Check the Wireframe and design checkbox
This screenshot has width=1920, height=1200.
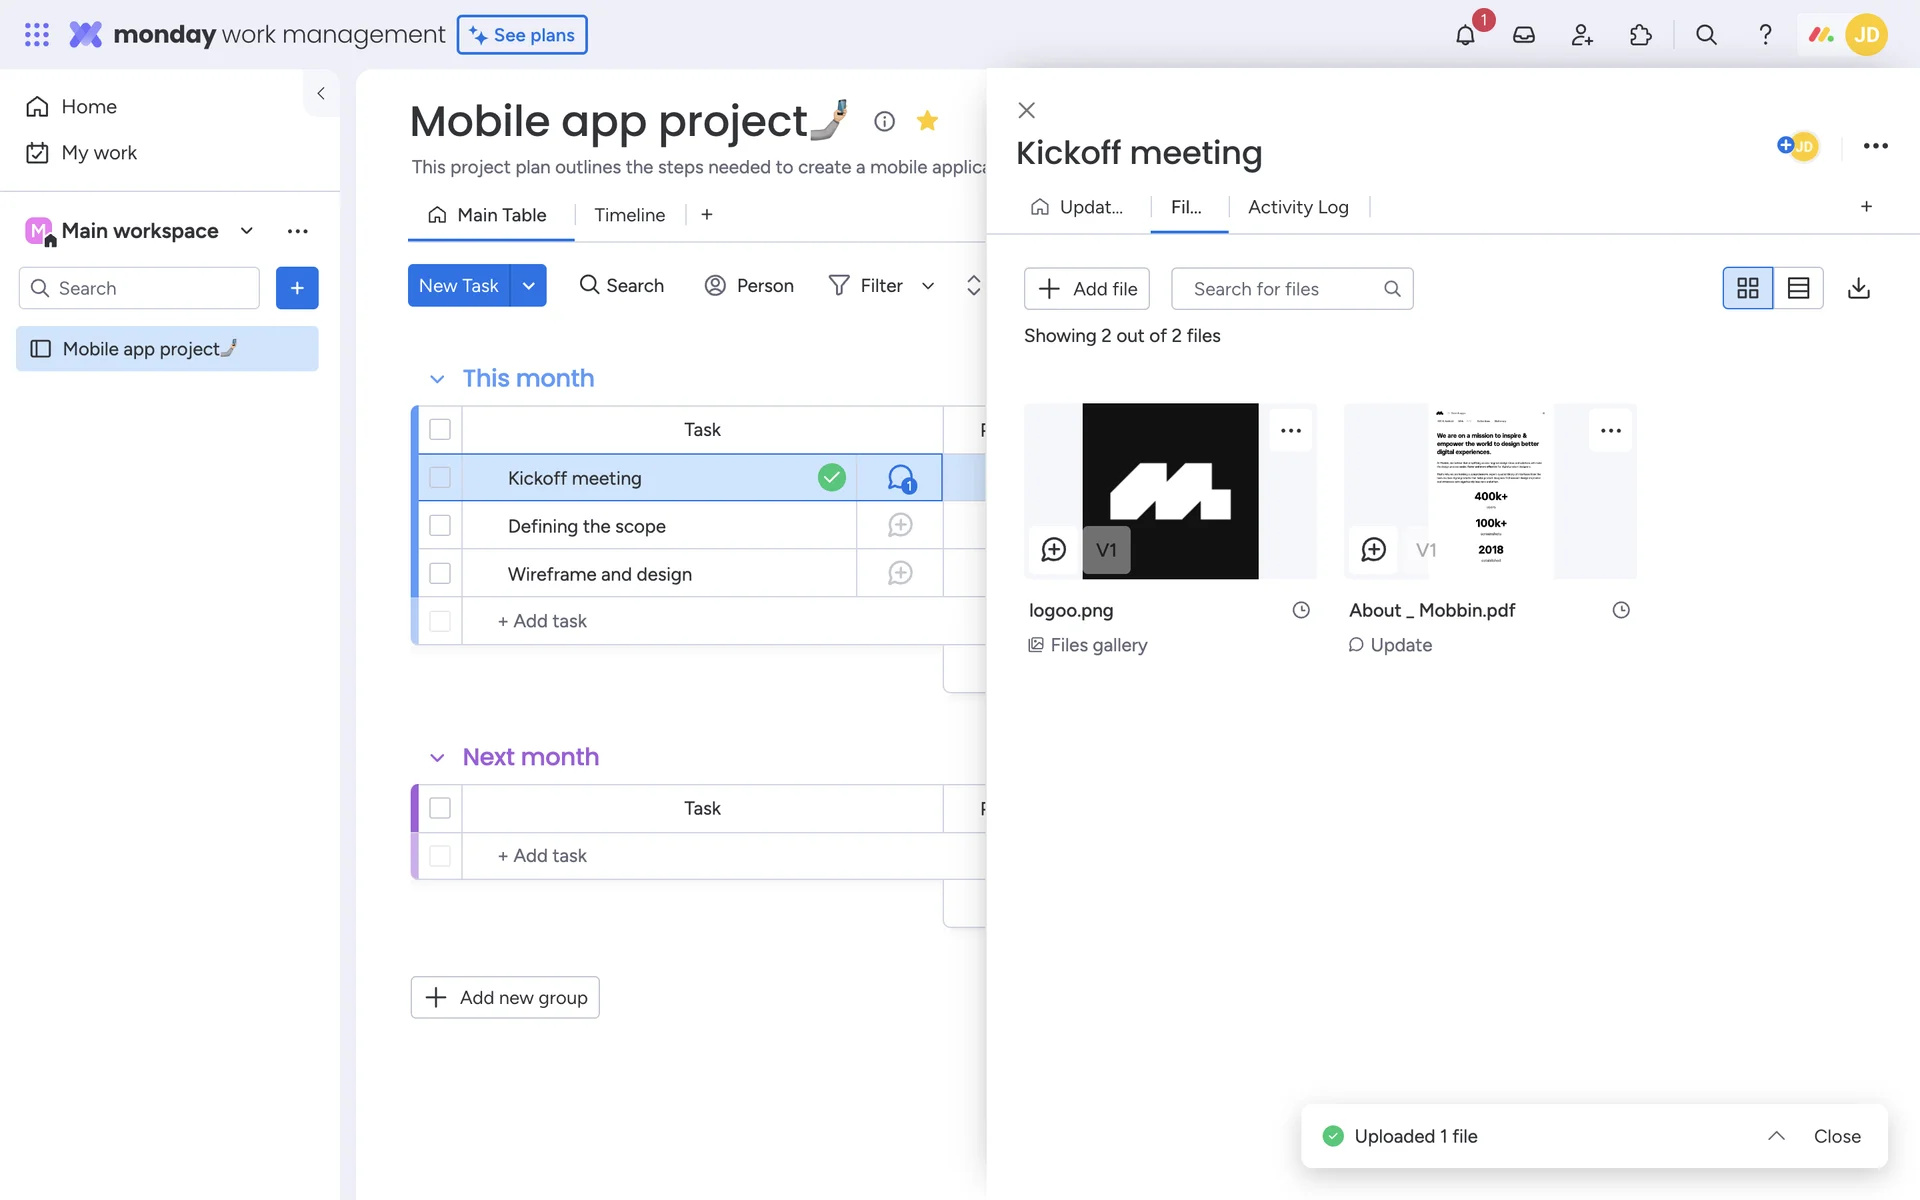point(440,574)
